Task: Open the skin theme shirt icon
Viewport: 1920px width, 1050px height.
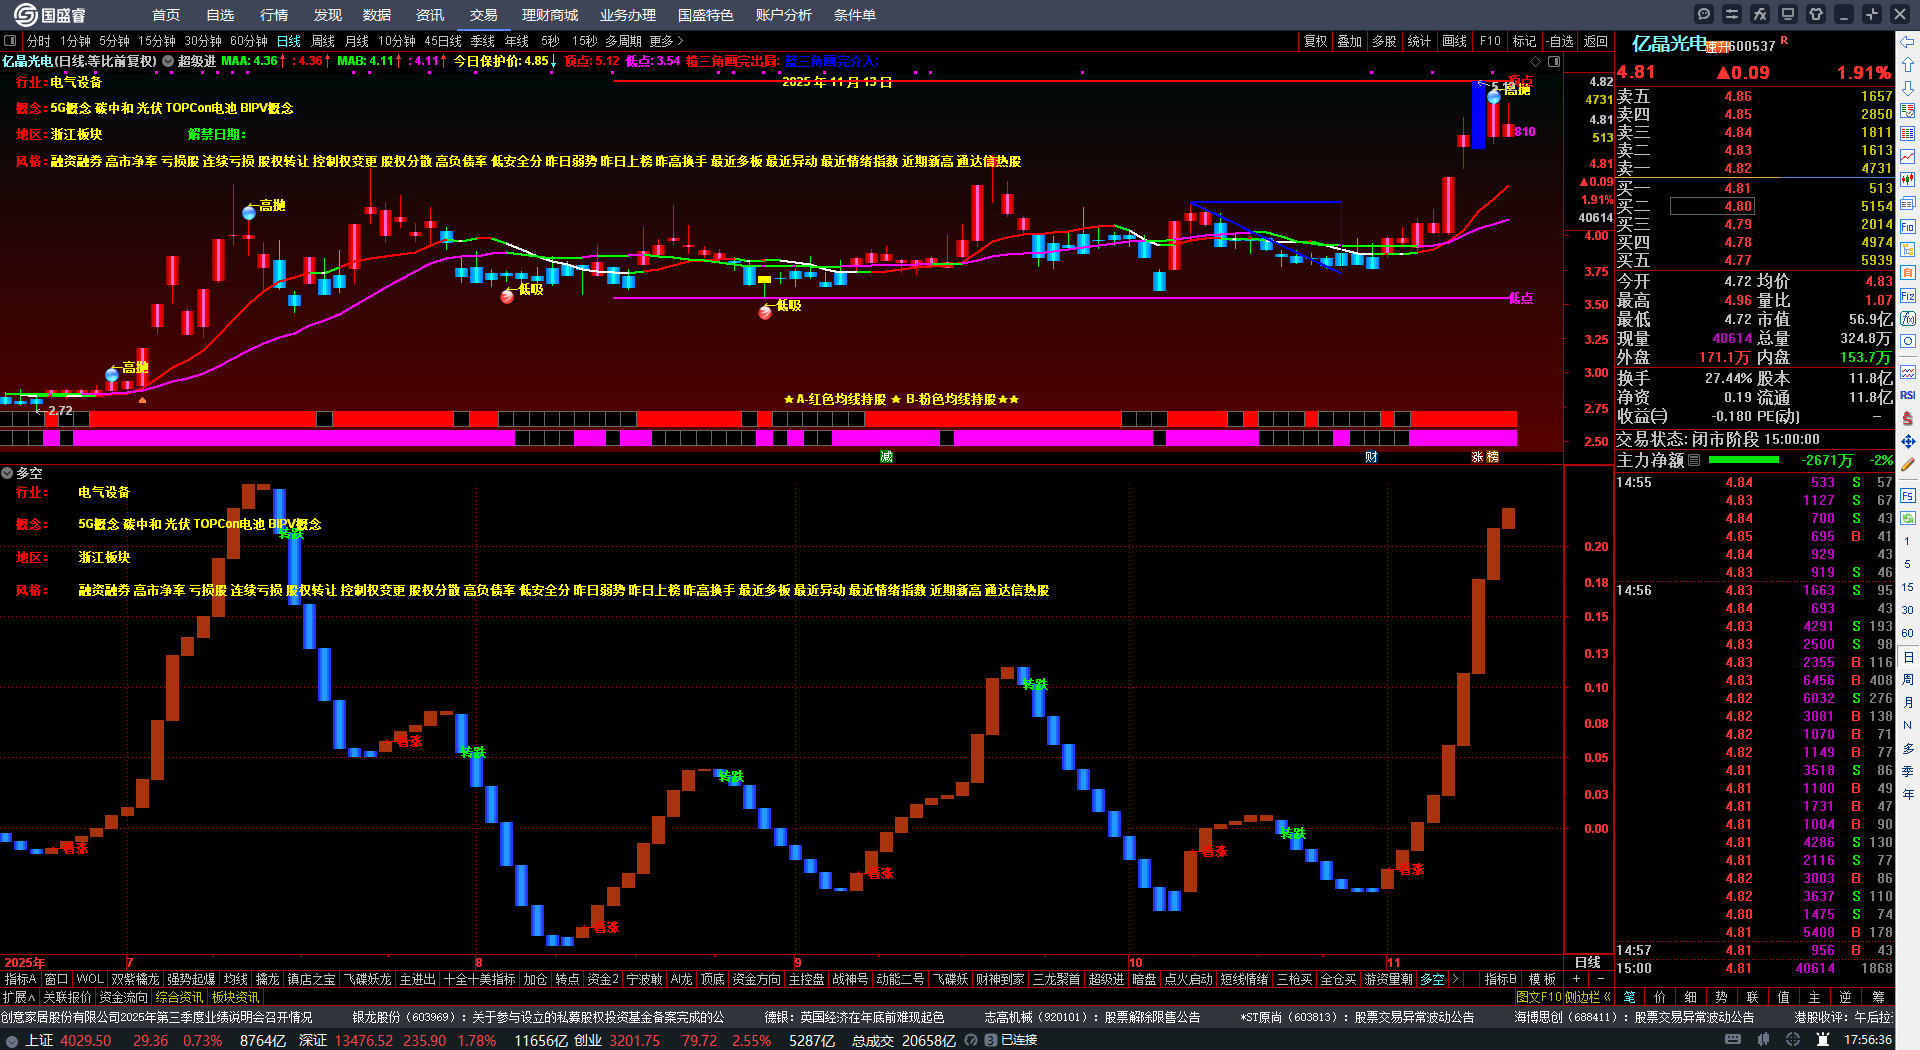Action: tap(1815, 14)
